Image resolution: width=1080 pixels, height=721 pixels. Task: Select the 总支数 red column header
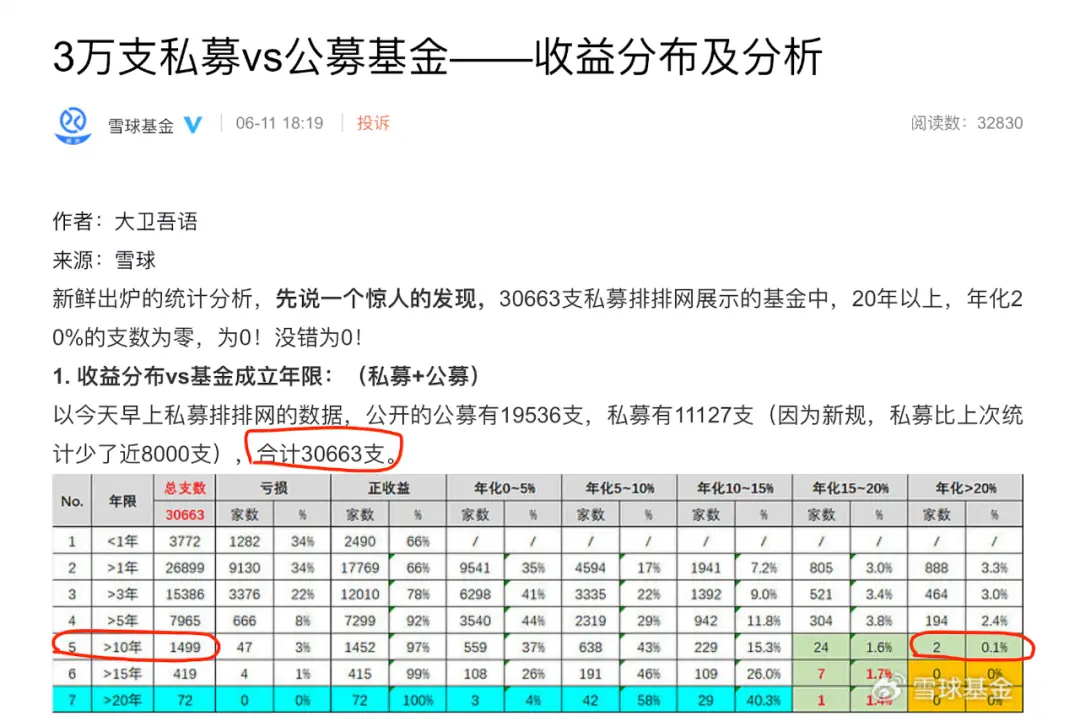tap(185, 488)
